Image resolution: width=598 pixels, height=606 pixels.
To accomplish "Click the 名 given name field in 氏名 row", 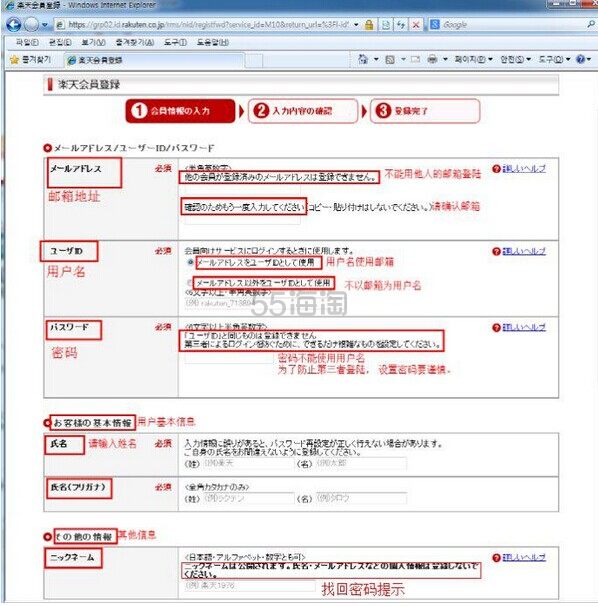I will point(361,463).
